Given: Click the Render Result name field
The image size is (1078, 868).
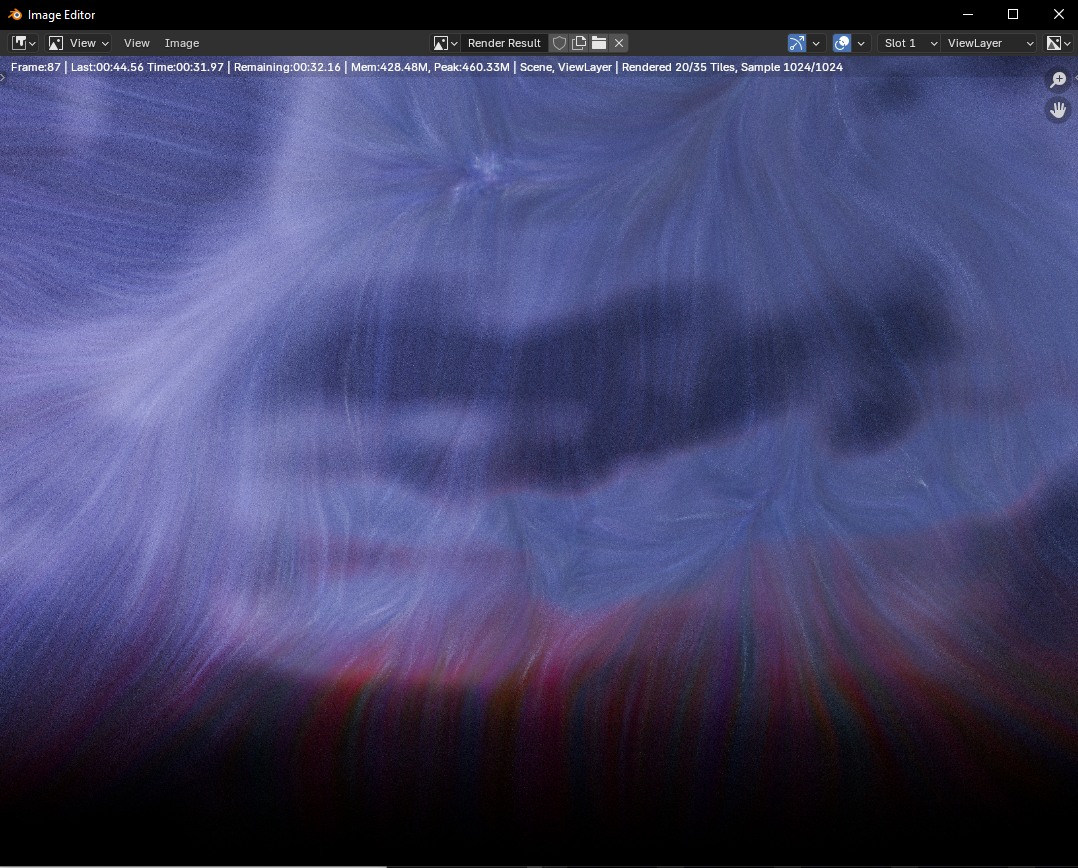Looking at the screenshot, I should (x=504, y=43).
